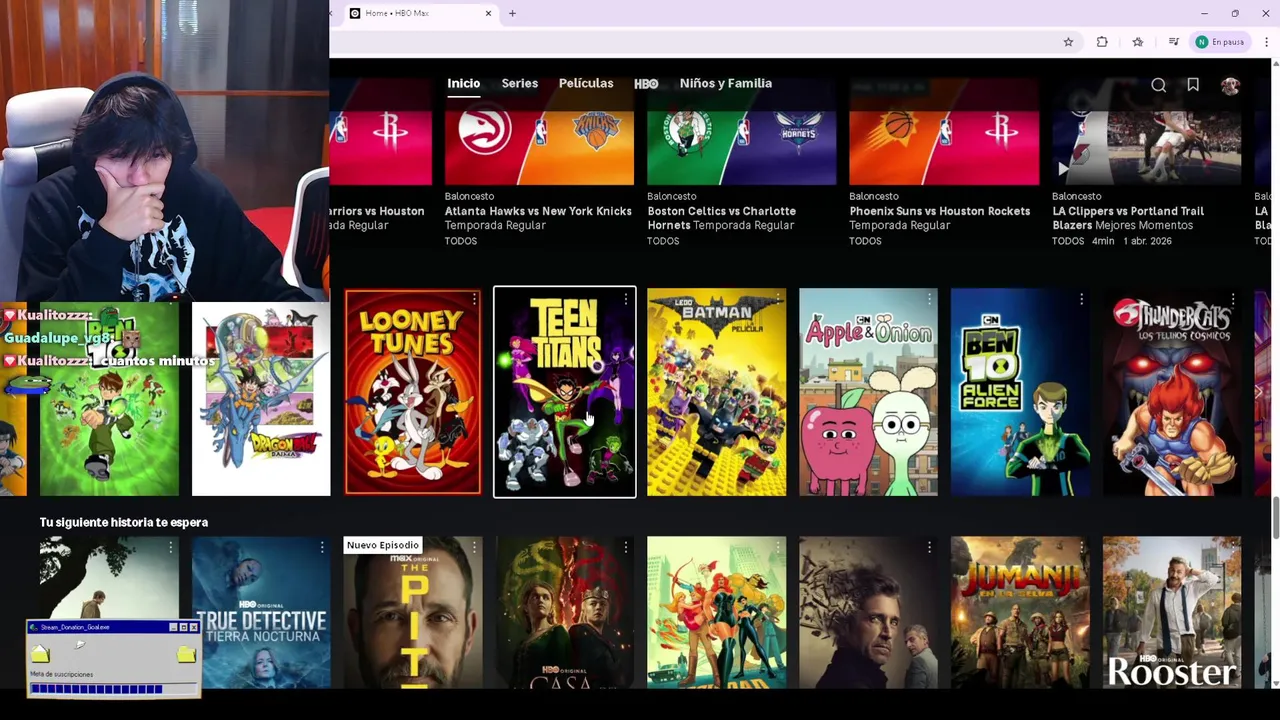Screen dimensions: 1280x720
Task: Open the Jumanji poster
Action: pos(1020,612)
